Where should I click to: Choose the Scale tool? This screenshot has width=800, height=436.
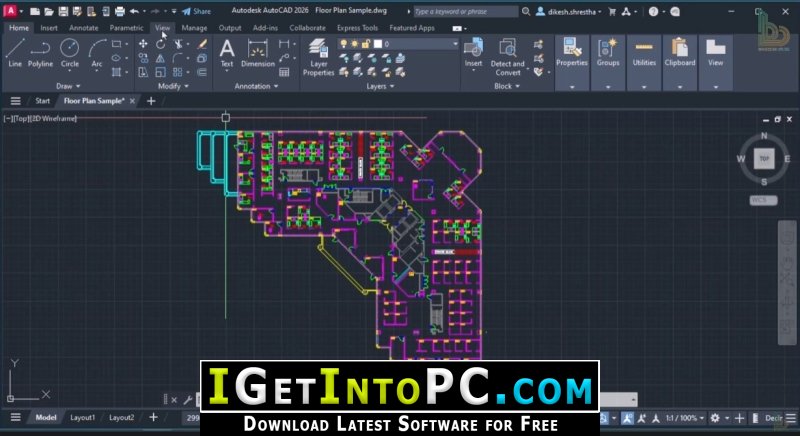coord(161,72)
